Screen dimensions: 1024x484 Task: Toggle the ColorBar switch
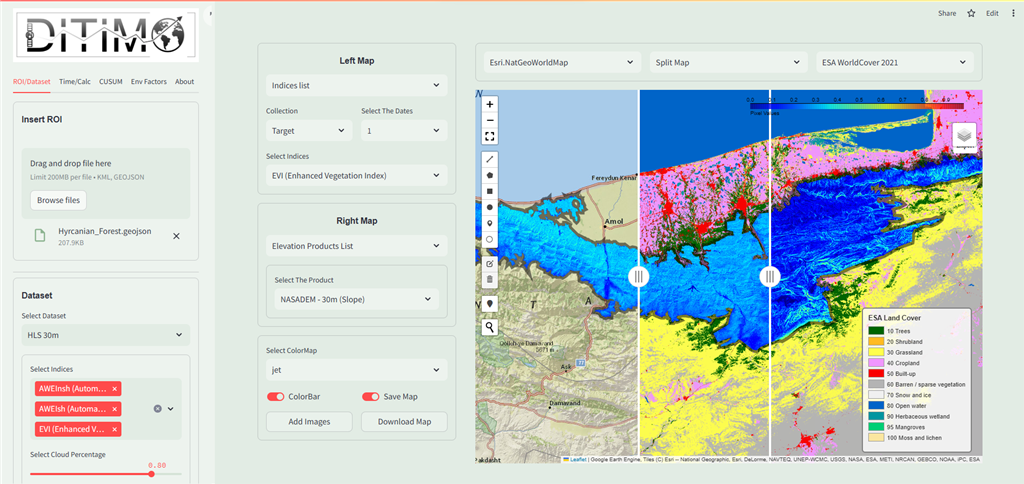click(276, 397)
